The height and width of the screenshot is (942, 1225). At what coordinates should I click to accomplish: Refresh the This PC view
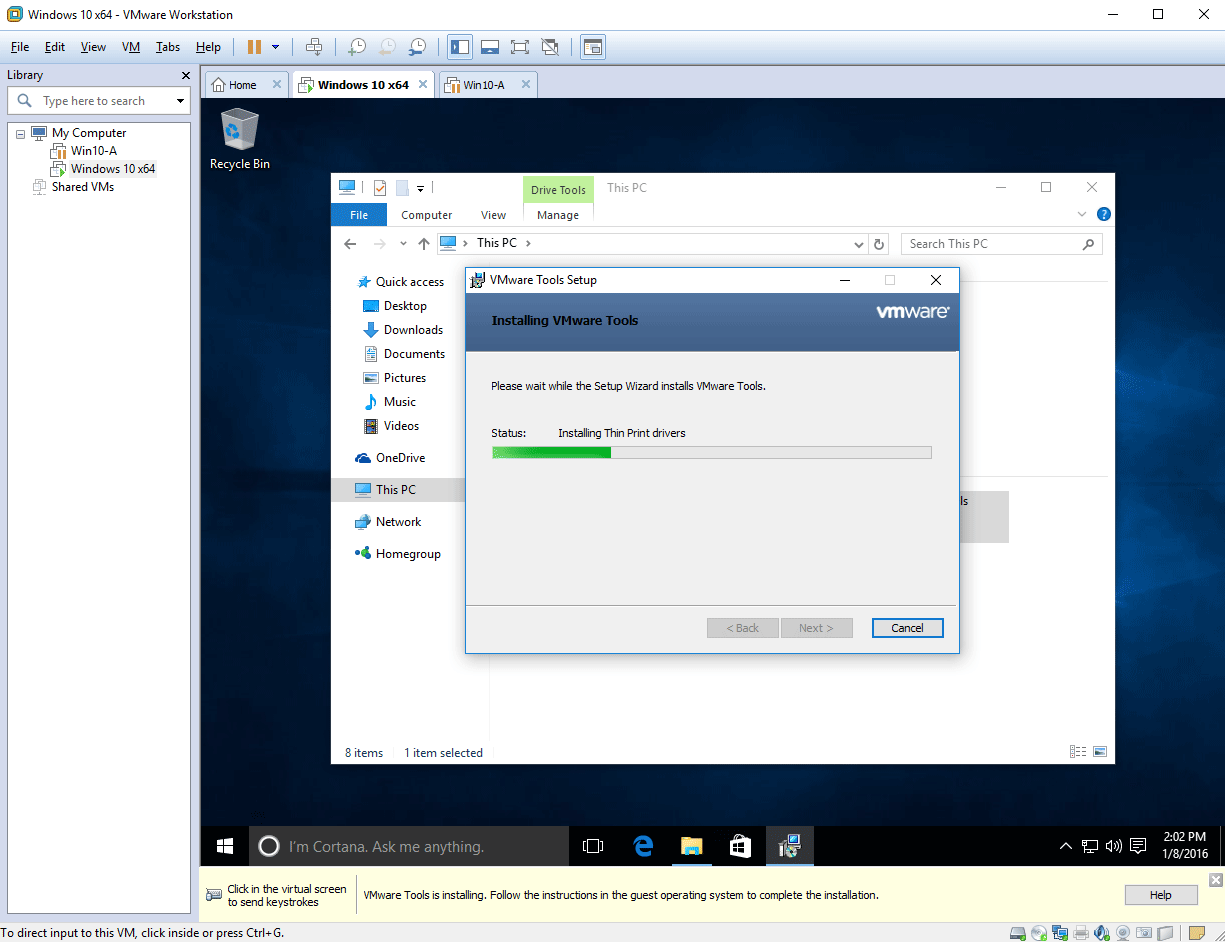879,244
